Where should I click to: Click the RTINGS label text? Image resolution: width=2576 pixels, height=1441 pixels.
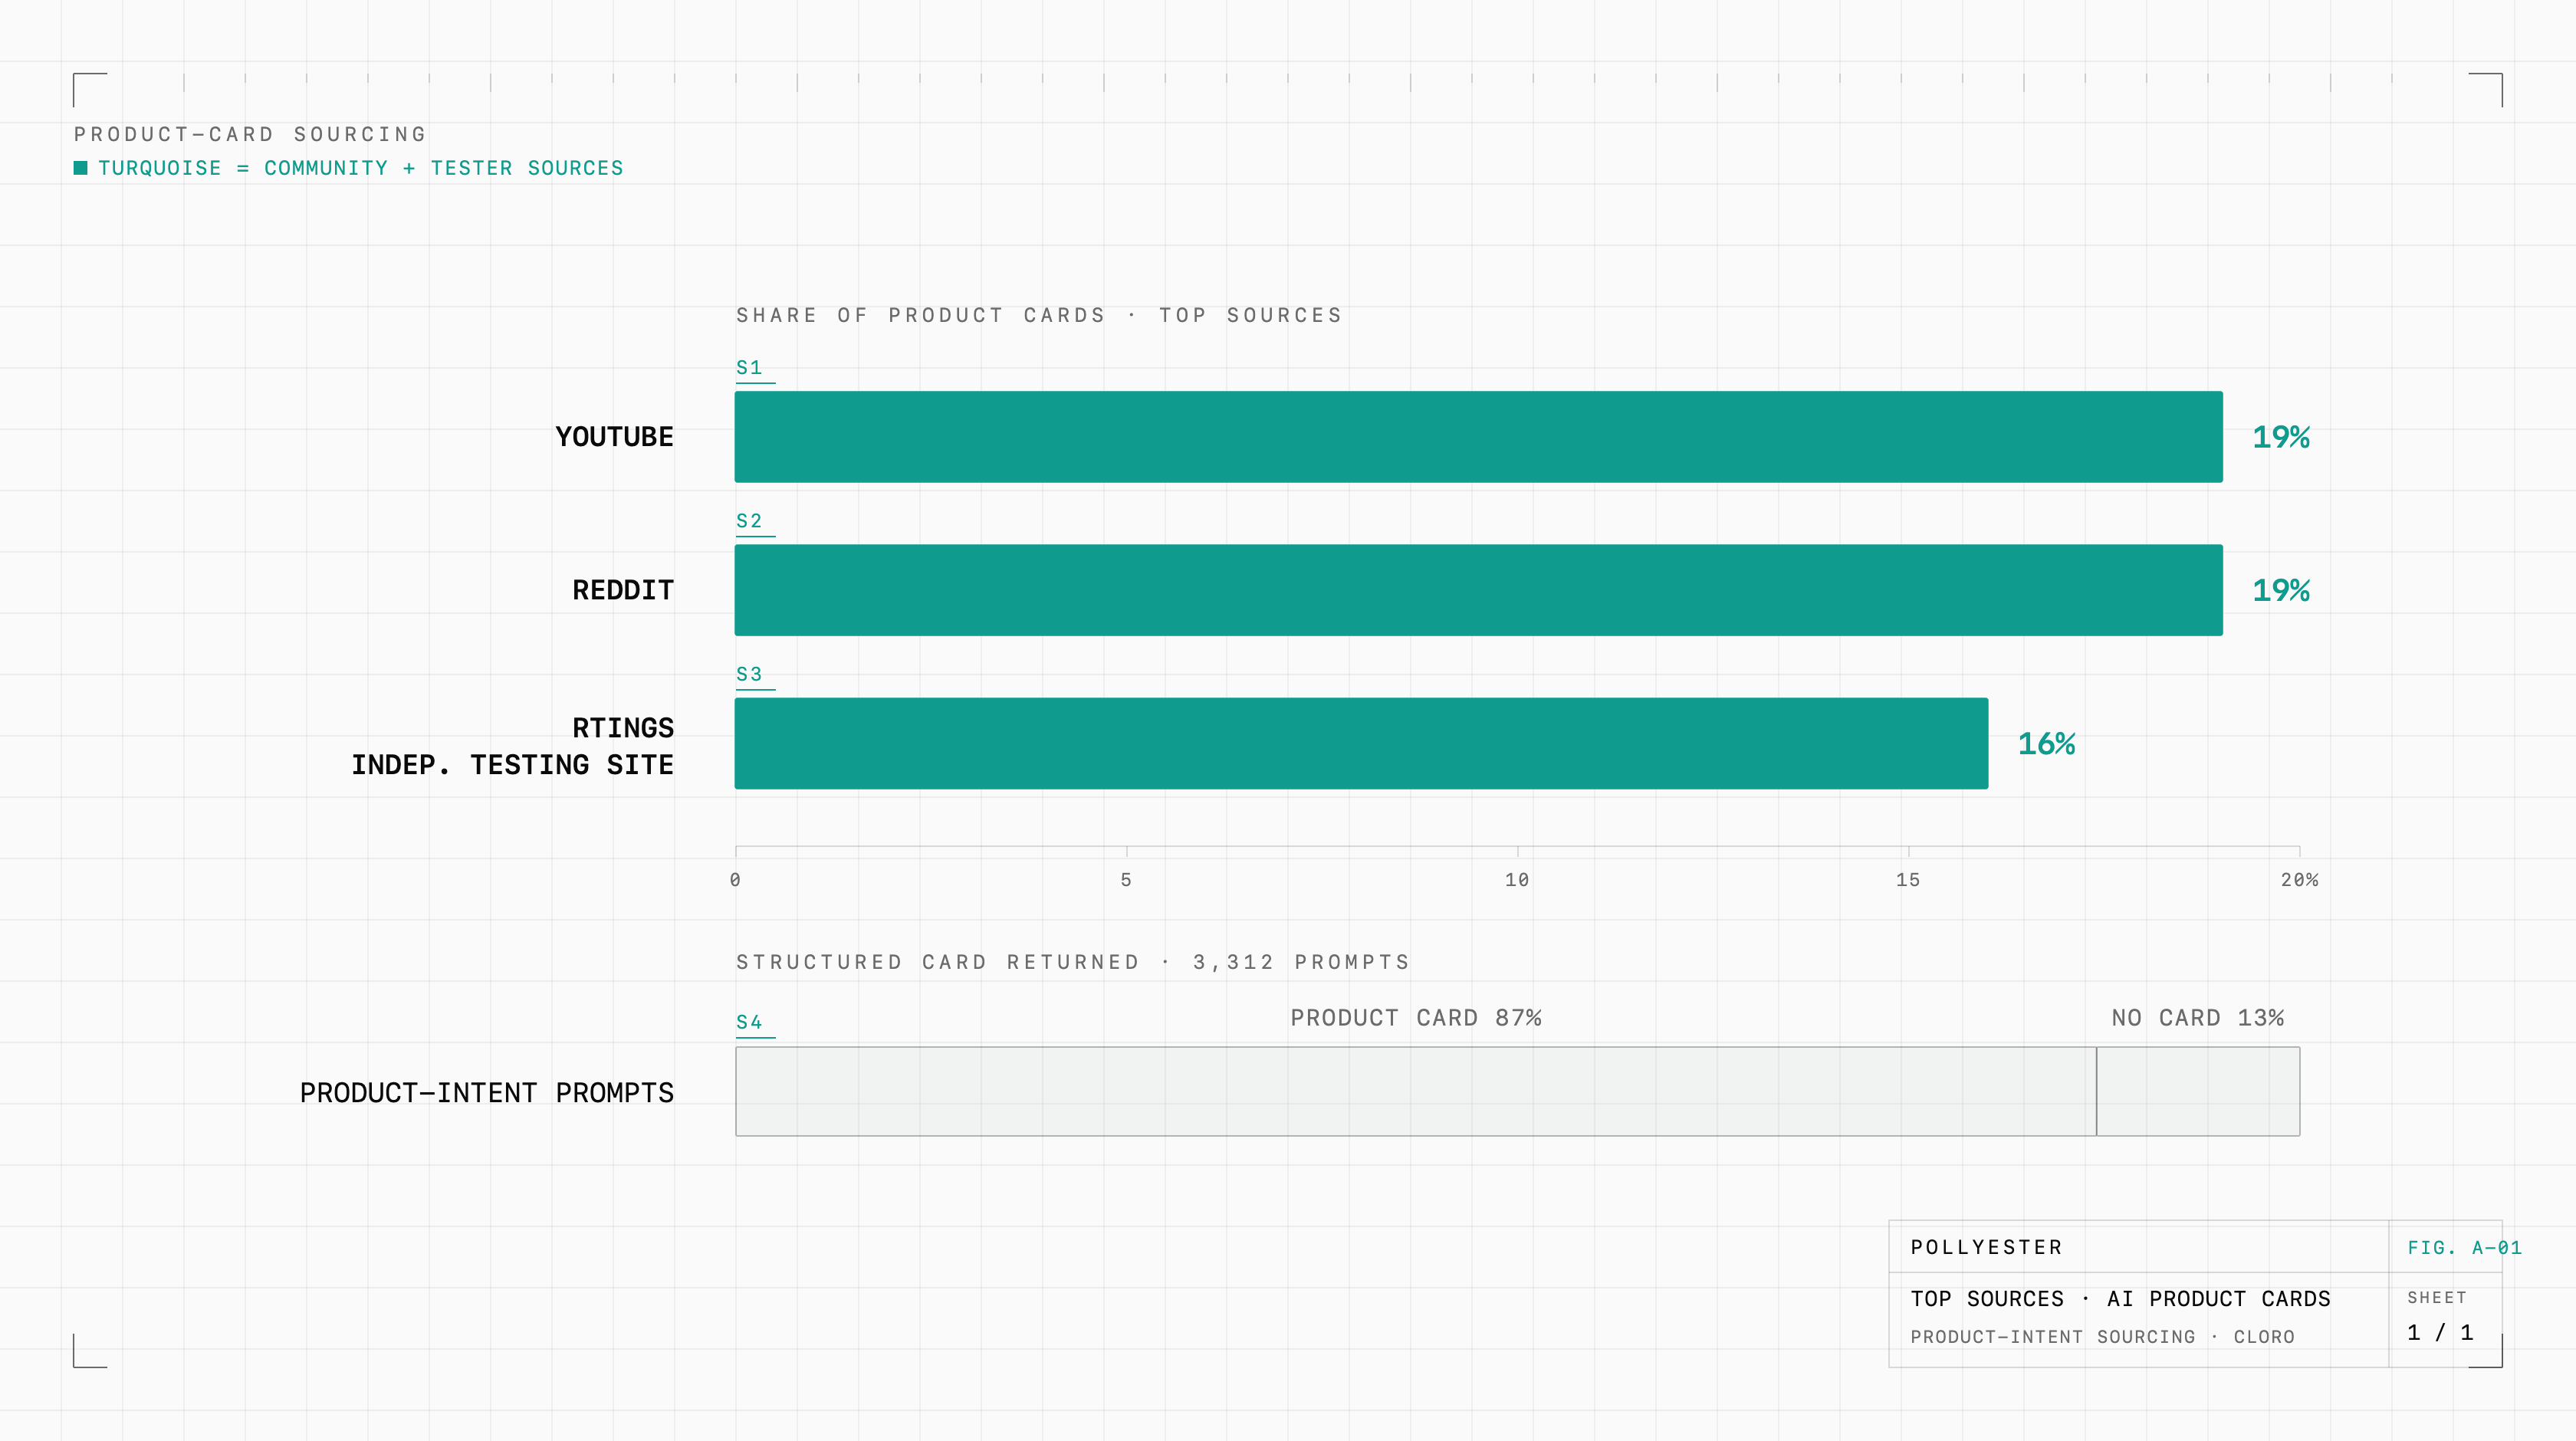[x=623, y=727]
